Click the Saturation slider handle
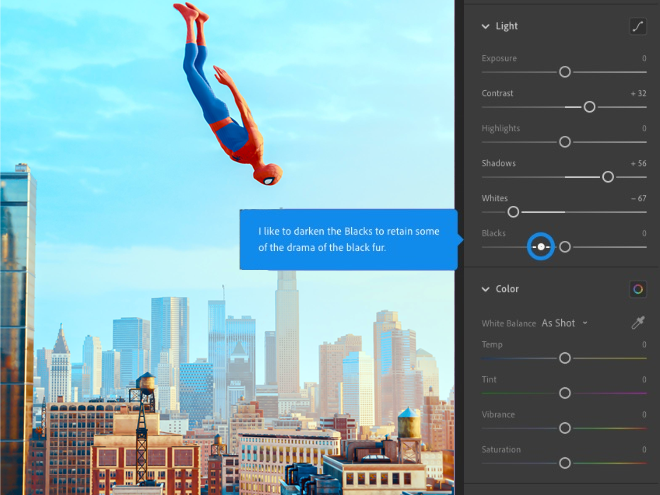The width and height of the screenshot is (660, 495). click(565, 463)
